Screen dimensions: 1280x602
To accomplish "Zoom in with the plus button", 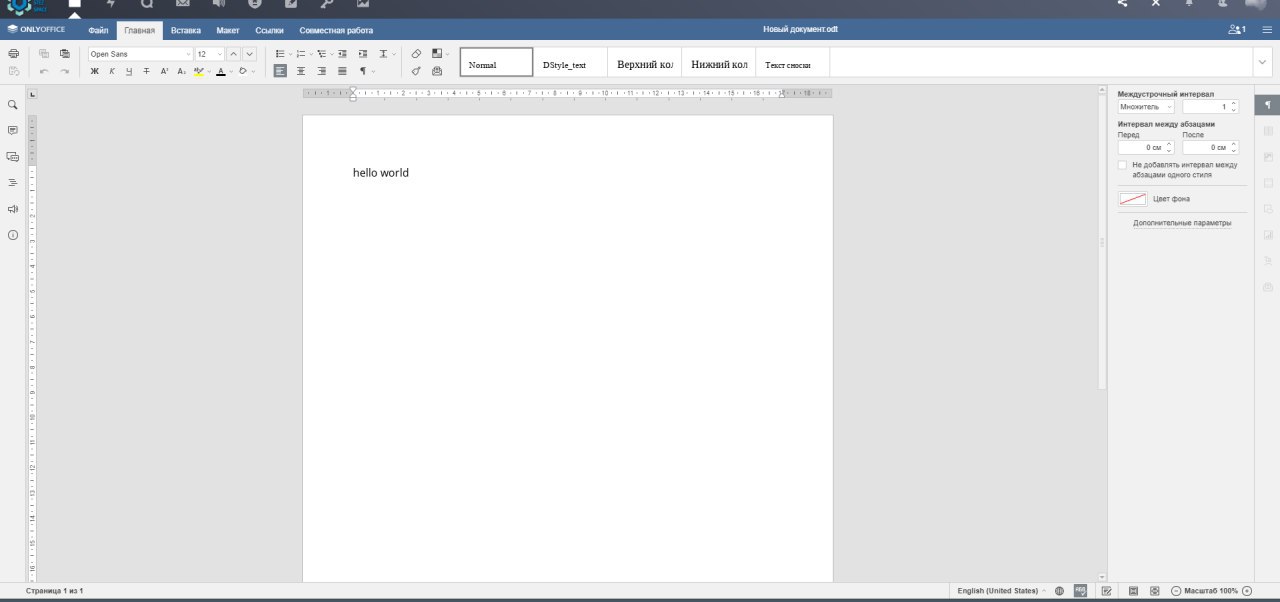I will (x=1247, y=591).
